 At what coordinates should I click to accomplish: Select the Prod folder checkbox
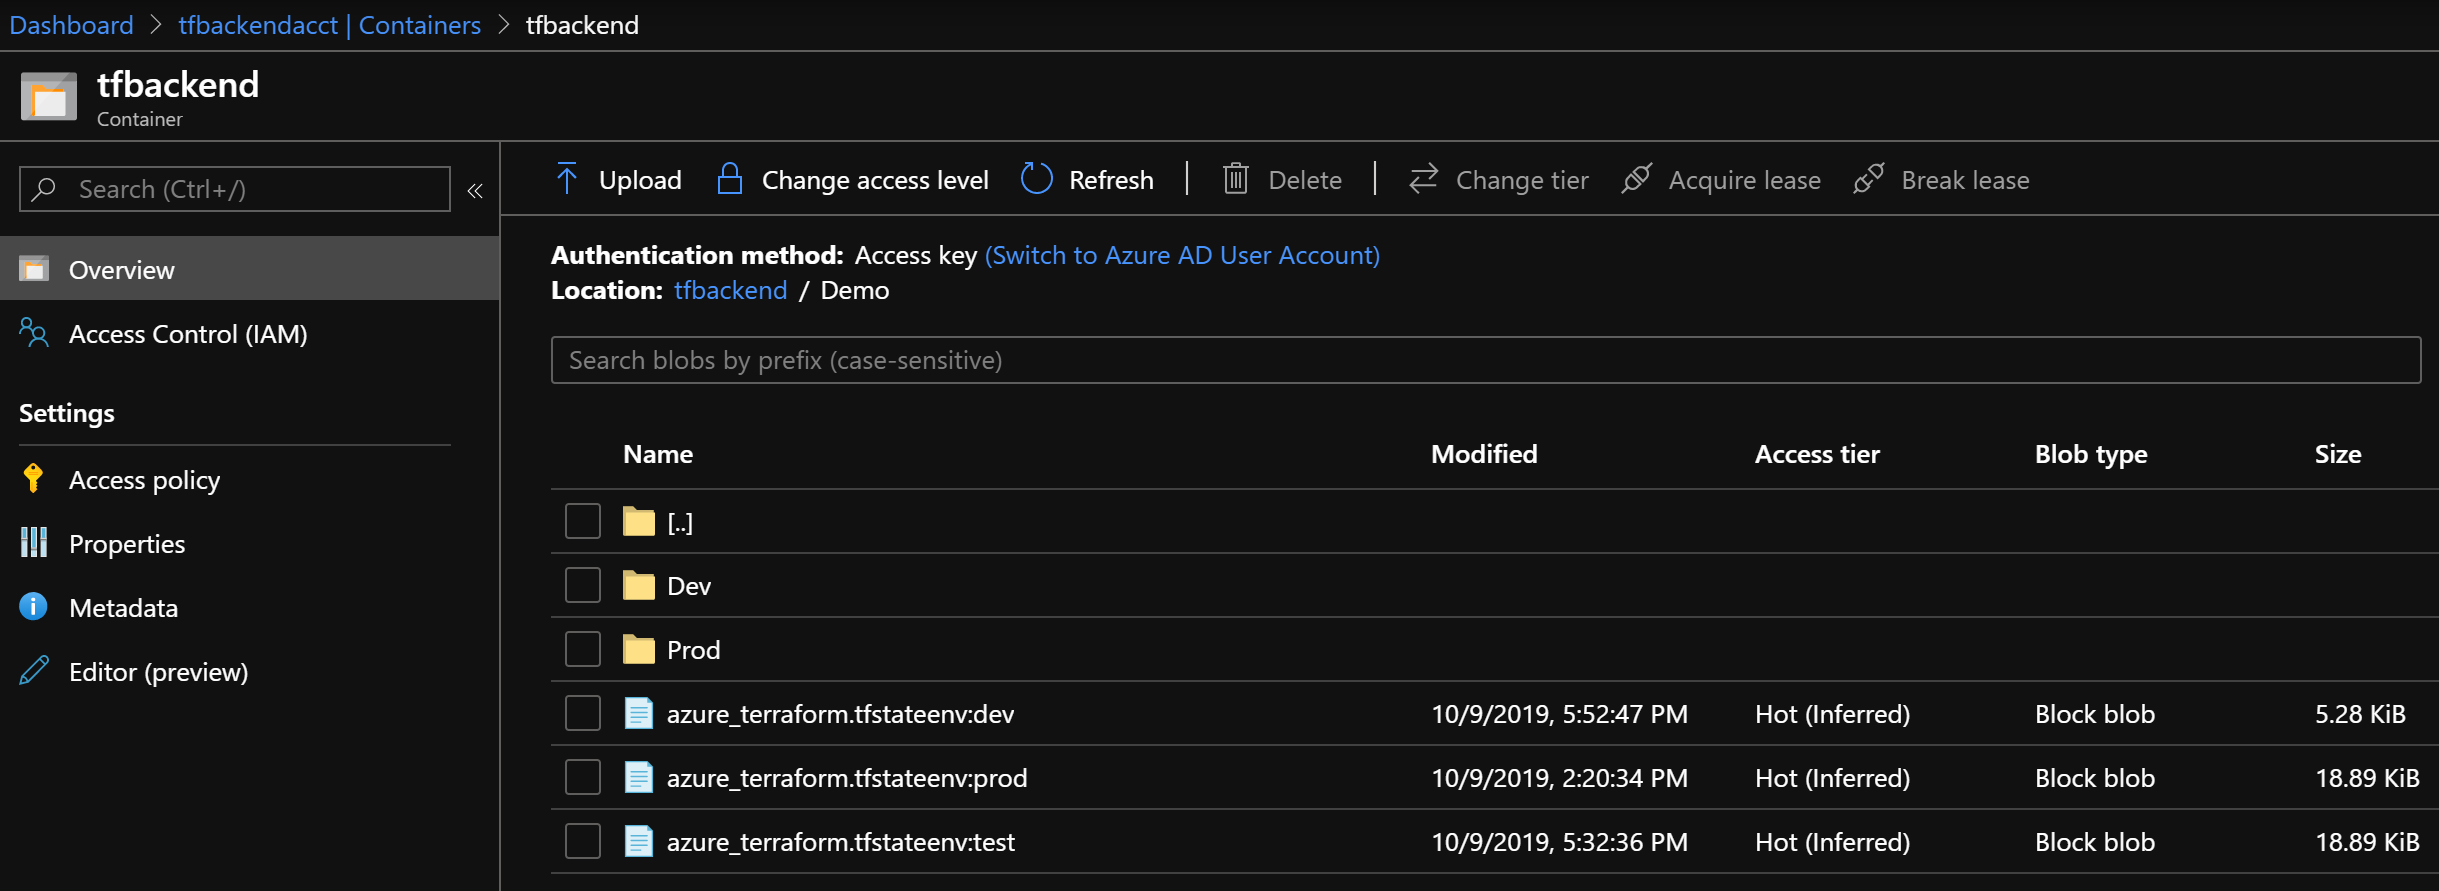583,649
